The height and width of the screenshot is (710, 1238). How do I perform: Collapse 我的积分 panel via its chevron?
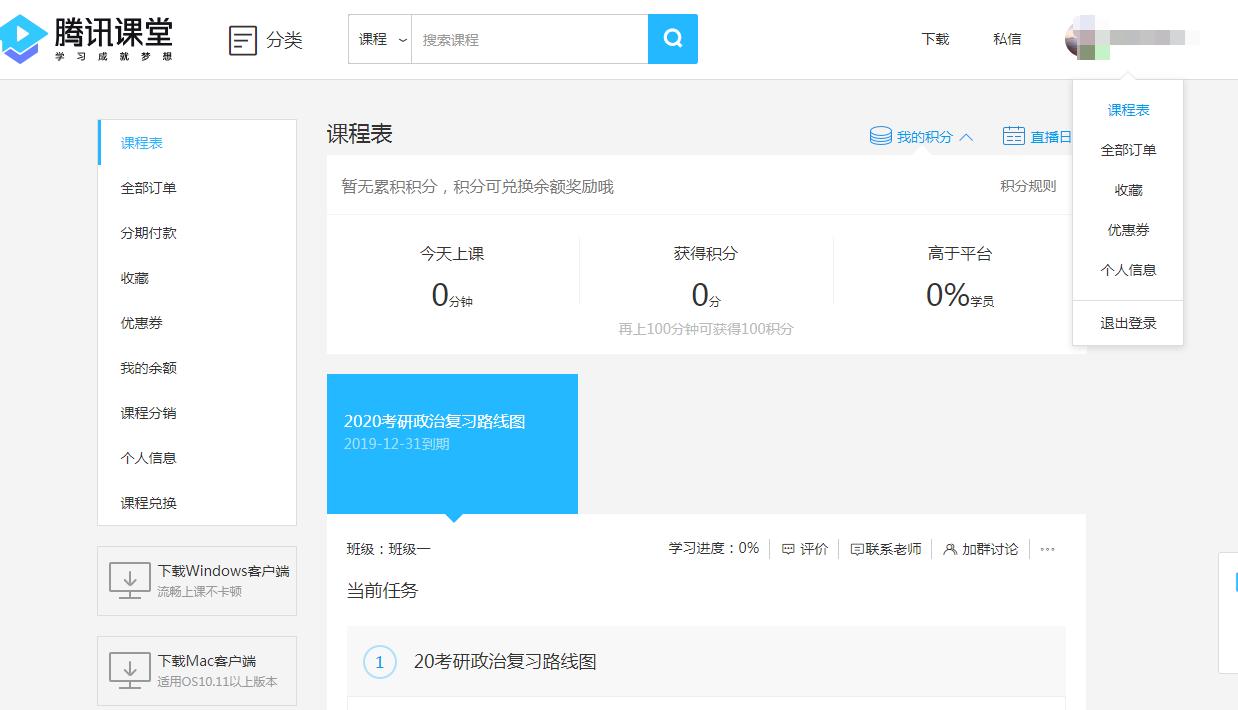(x=966, y=135)
